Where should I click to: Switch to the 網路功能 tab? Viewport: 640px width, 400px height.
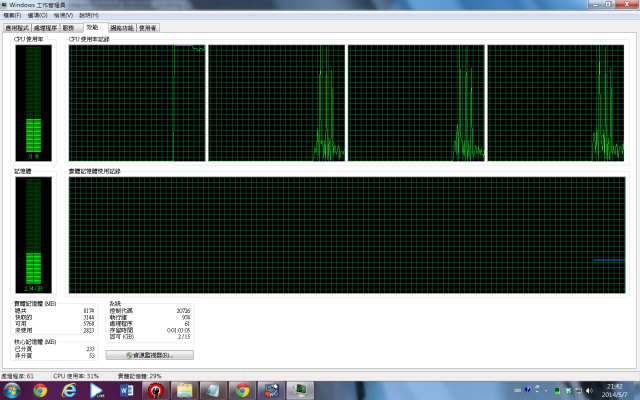coord(122,28)
